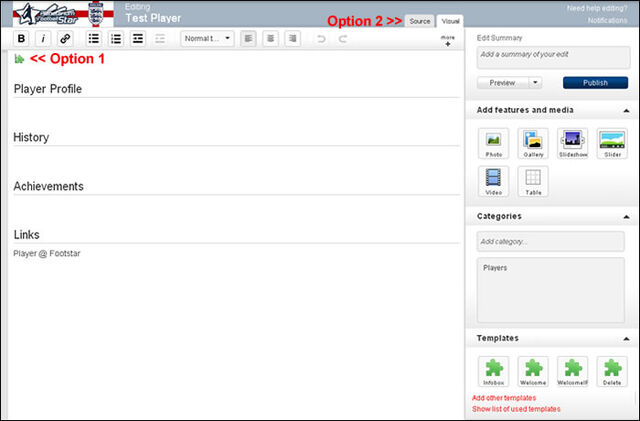Open the Preview dropdown arrow

(x=535, y=83)
